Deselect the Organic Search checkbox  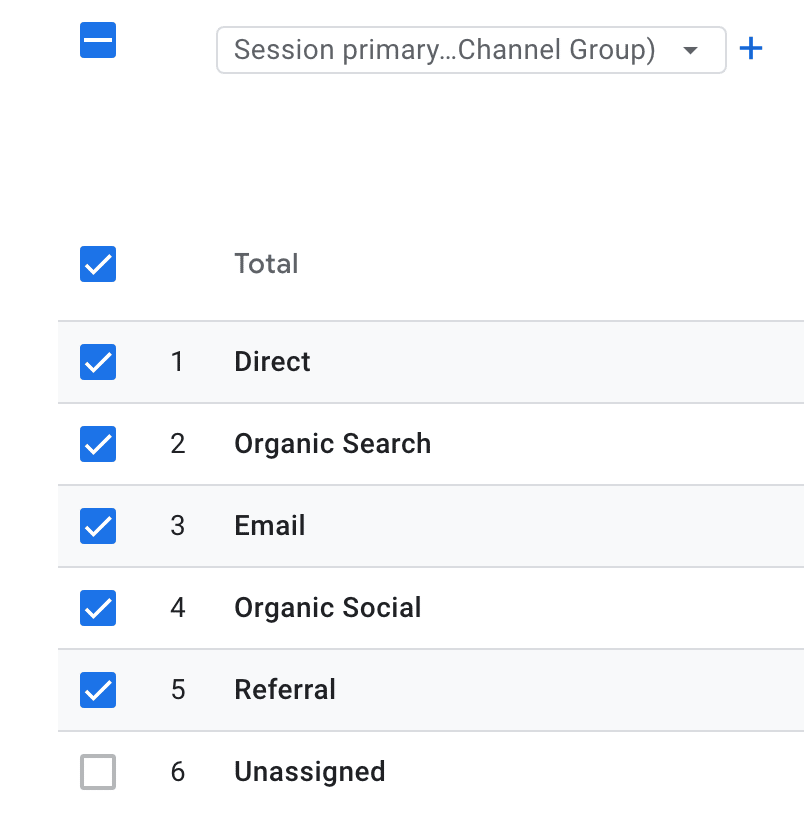98,444
